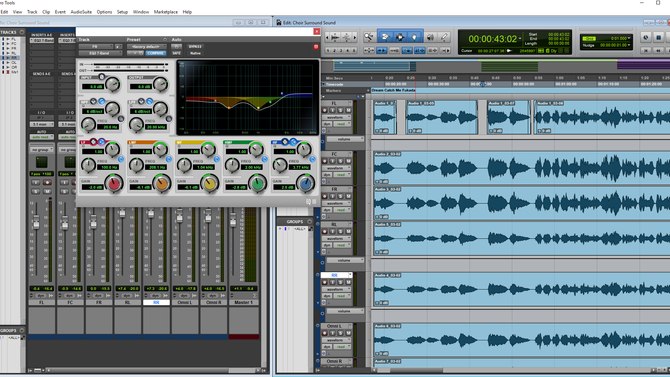This screenshot has width=670, height=377.
Task: Click the MF gain value field
Action: click(x=188, y=187)
